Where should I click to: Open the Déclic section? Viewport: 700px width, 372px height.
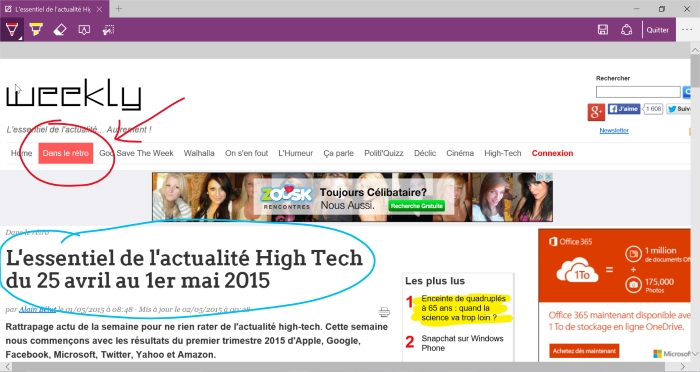coord(425,153)
